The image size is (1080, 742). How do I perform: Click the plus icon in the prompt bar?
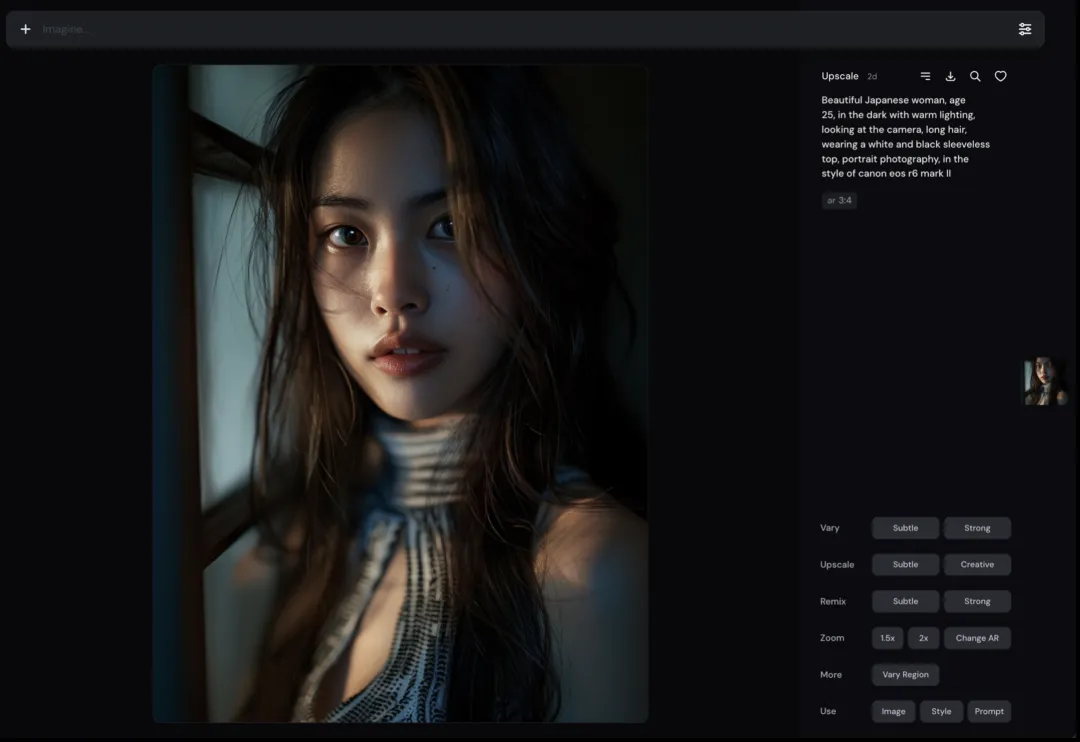coord(26,29)
